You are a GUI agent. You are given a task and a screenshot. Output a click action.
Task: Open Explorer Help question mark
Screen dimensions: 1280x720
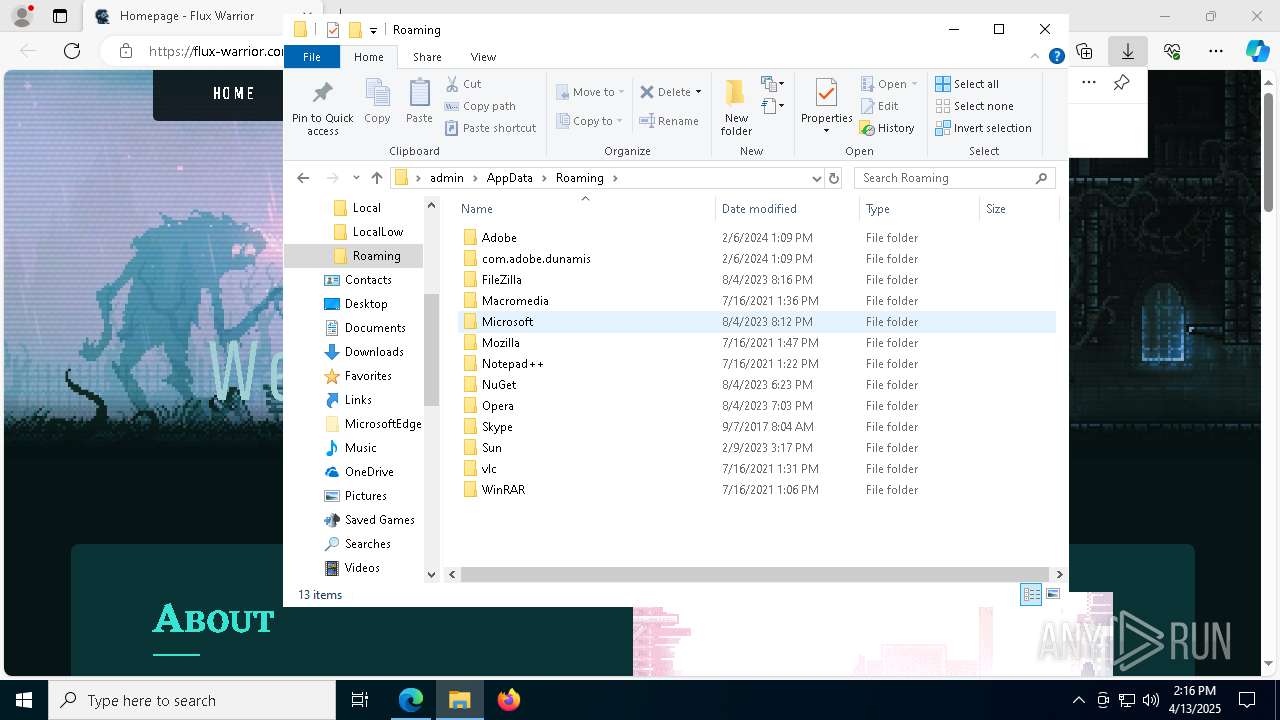pyautogui.click(x=1056, y=57)
